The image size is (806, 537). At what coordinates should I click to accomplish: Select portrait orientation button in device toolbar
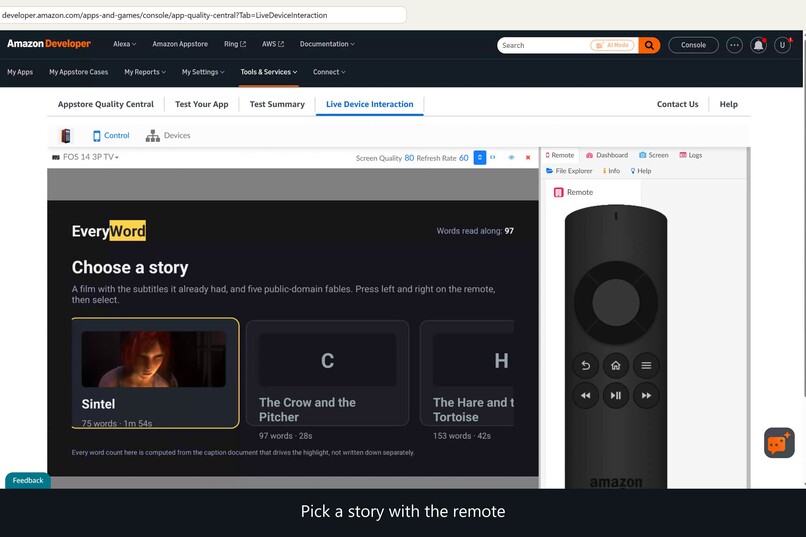coord(480,157)
